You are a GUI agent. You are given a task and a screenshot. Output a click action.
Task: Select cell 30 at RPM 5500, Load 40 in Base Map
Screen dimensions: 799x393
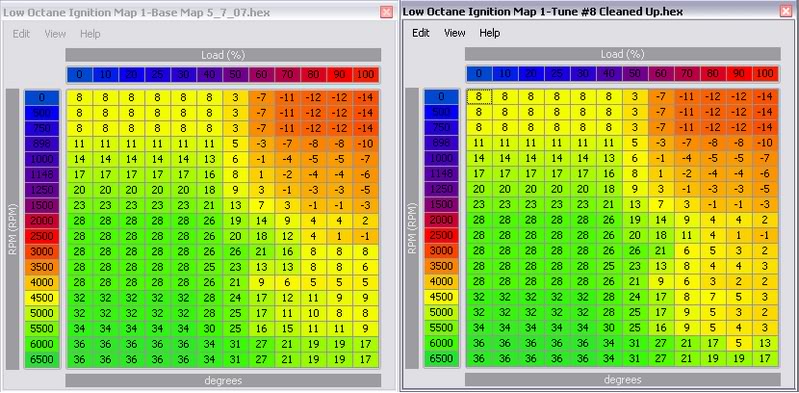[209, 328]
